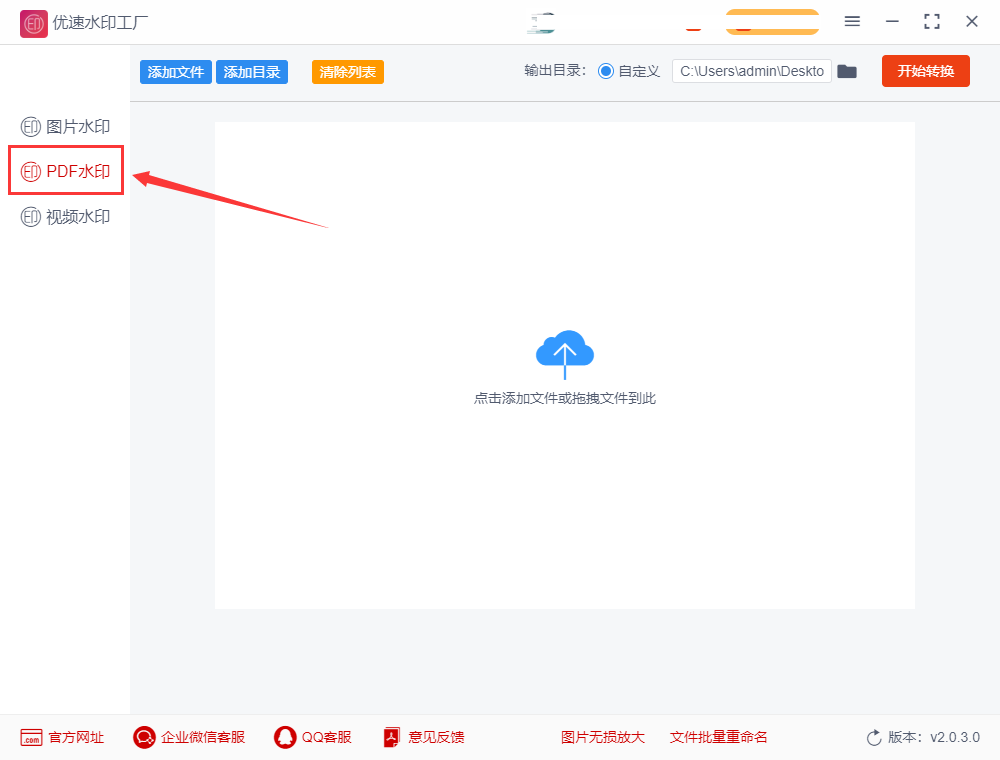Click the version refresh icon
Image resolution: width=1000 pixels, height=760 pixels.
click(874, 738)
